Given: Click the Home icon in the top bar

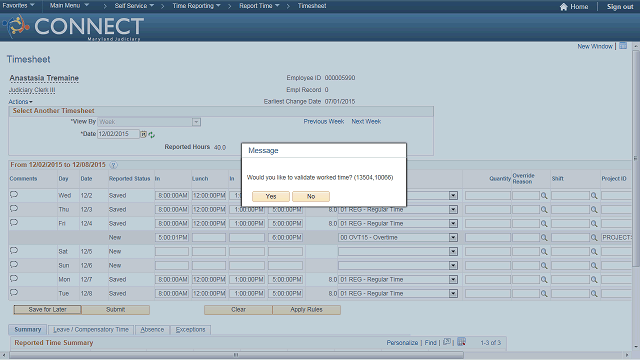Looking at the screenshot, I should [x=564, y=7].
